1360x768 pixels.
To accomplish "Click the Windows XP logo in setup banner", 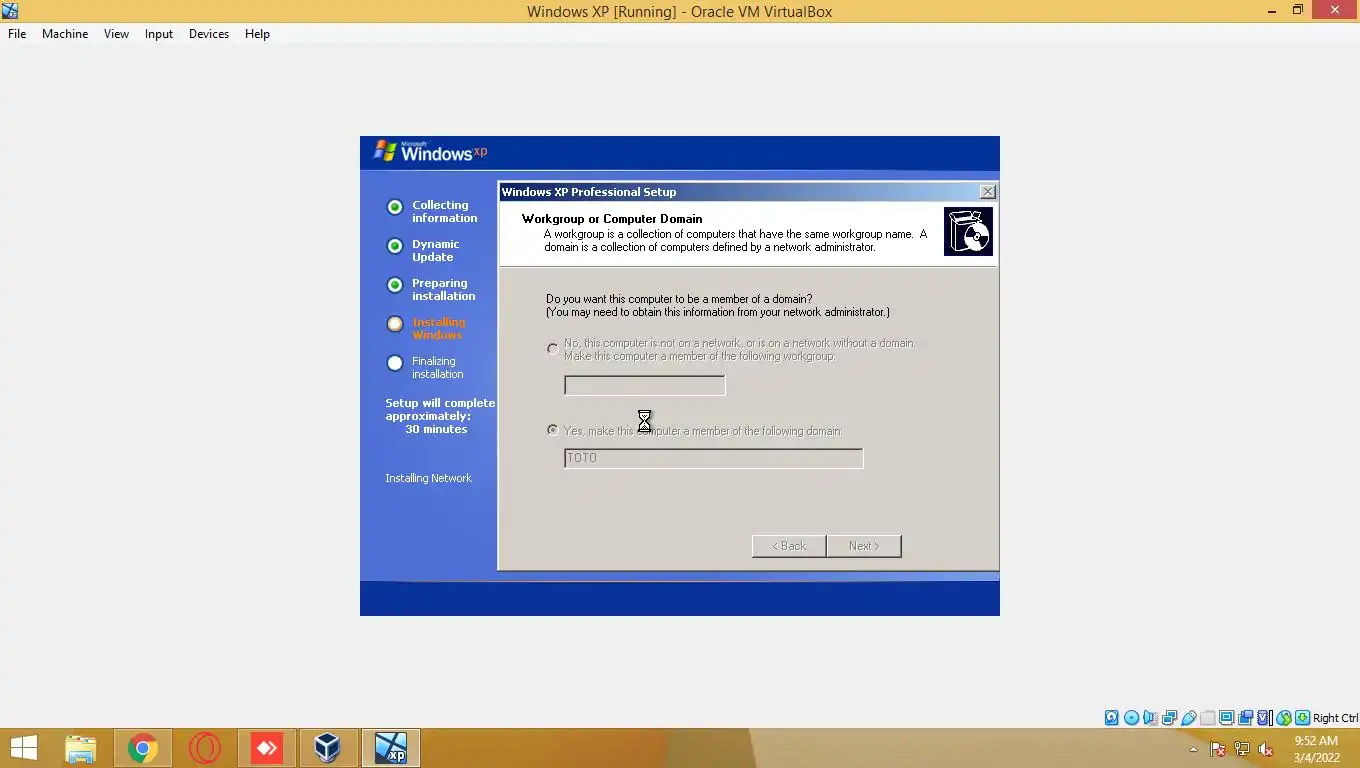I will 430,151.
